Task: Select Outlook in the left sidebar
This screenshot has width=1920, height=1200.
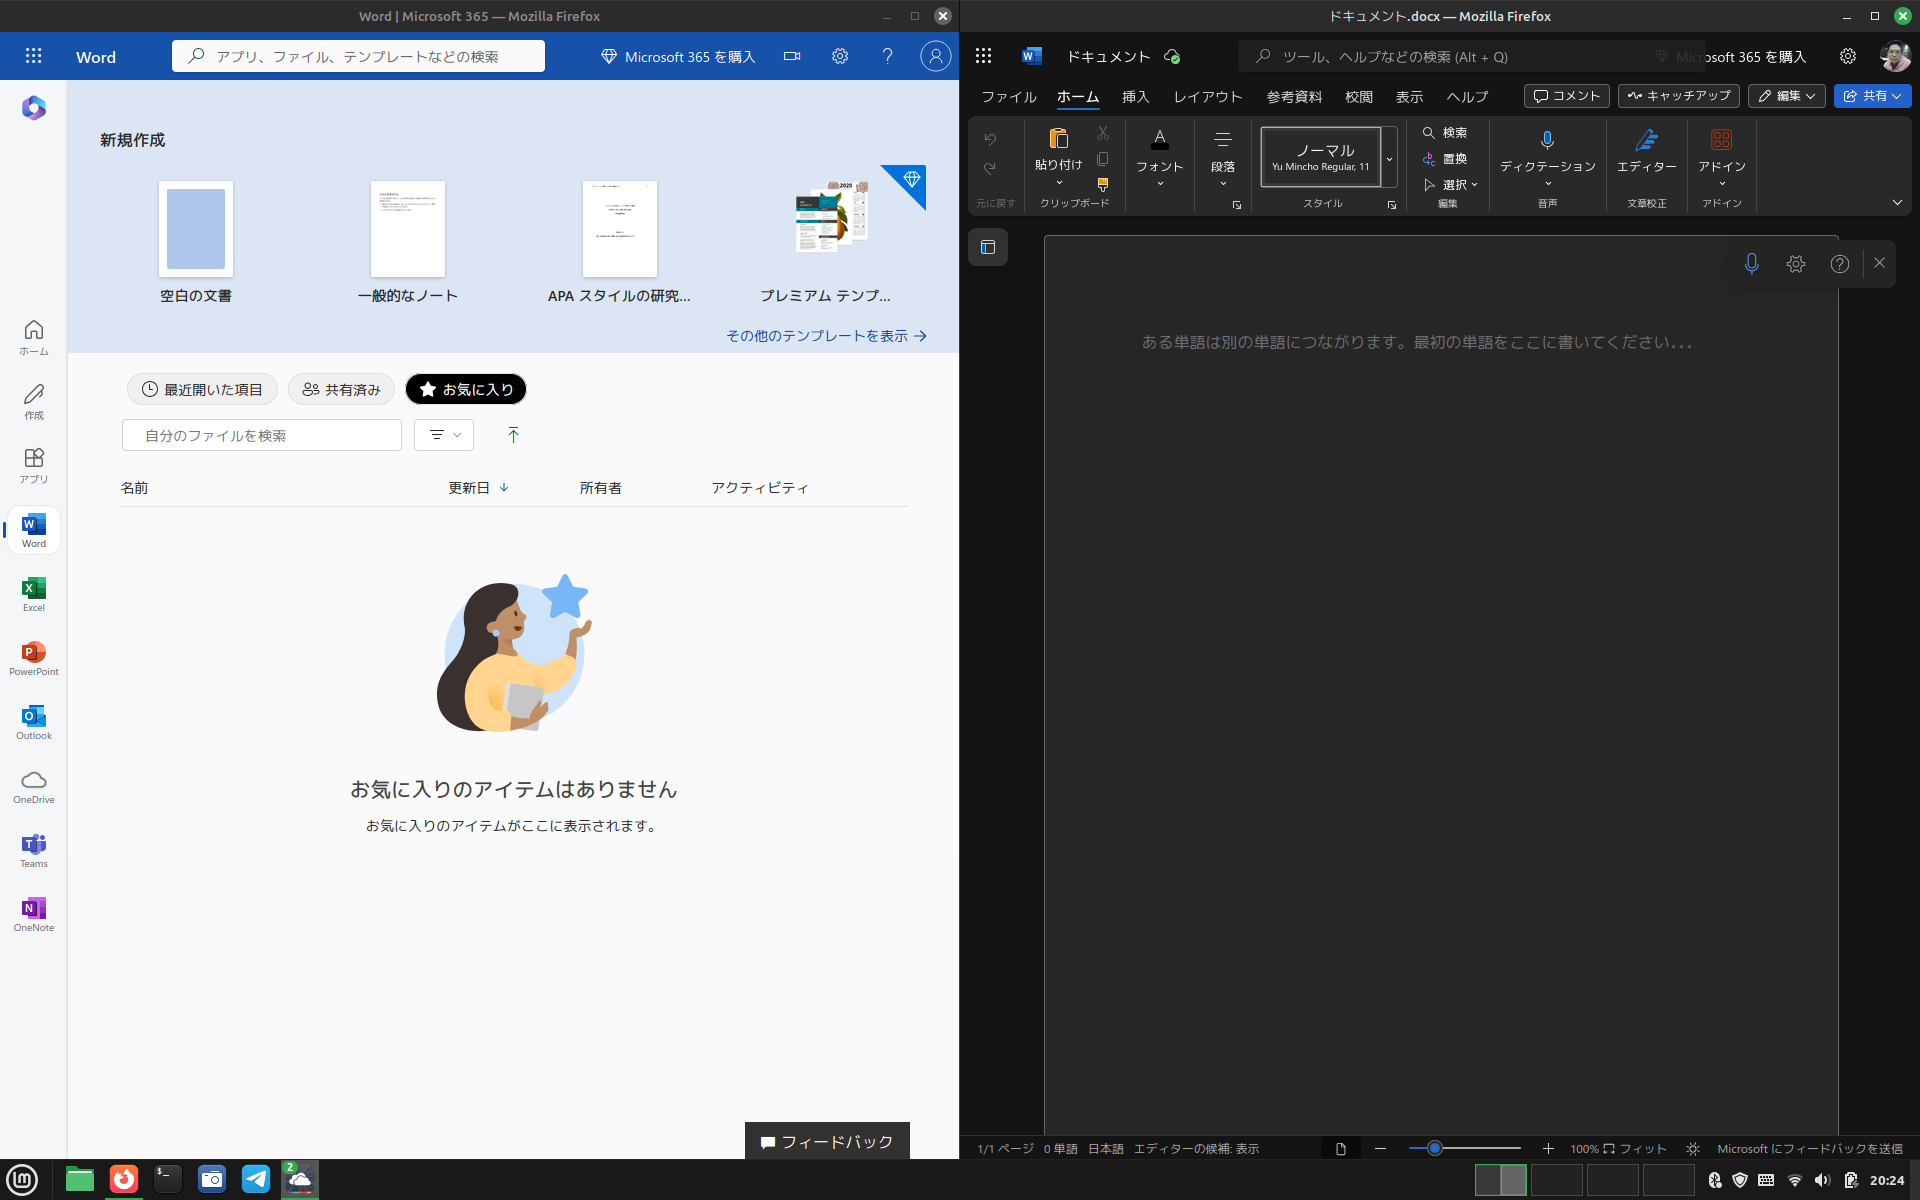Action: tap(34, 722)
